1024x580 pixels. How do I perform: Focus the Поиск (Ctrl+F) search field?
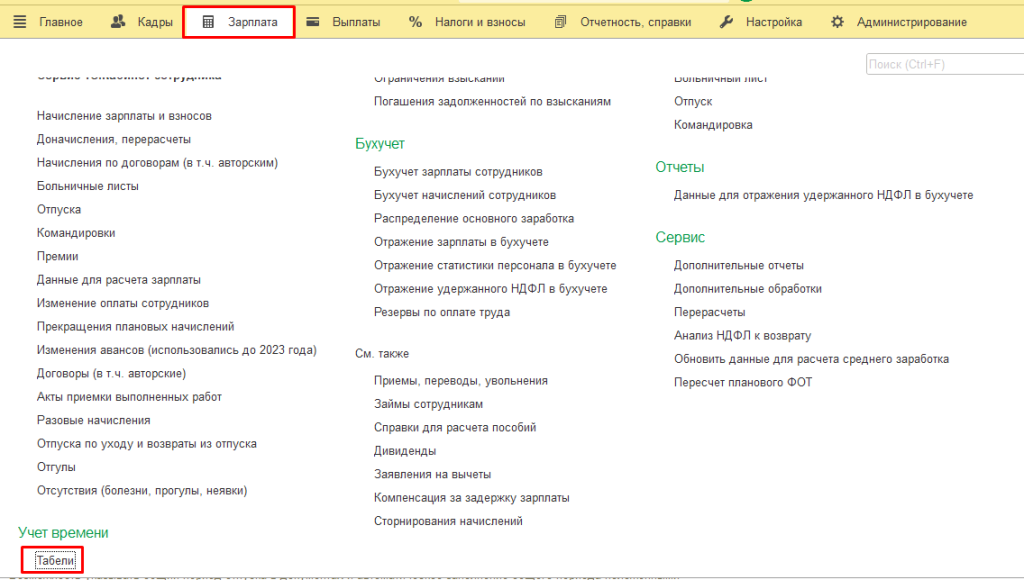[944, 64]
